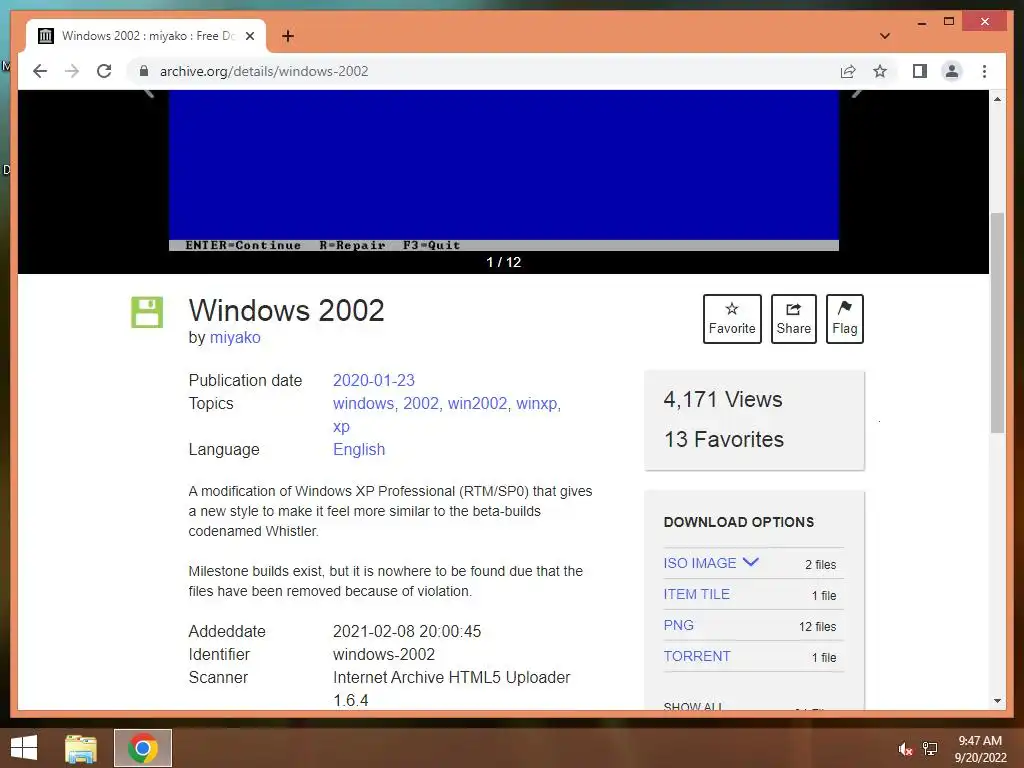Add item to Favorites
This screenshot has height=768, width=1024.
coord(732,319)
